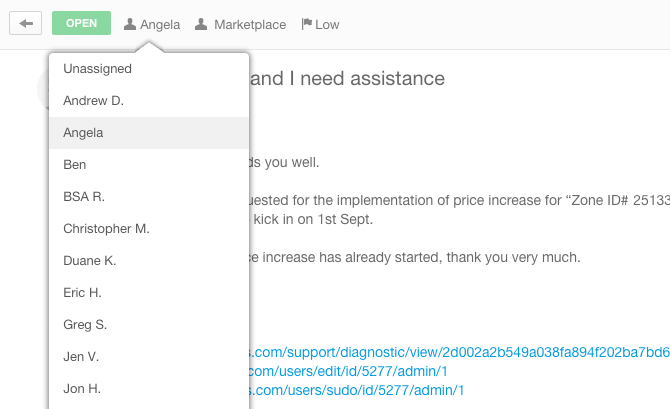Choose Jen V. as assignee
Screen dimensions: 670x409
pos(149,357)
